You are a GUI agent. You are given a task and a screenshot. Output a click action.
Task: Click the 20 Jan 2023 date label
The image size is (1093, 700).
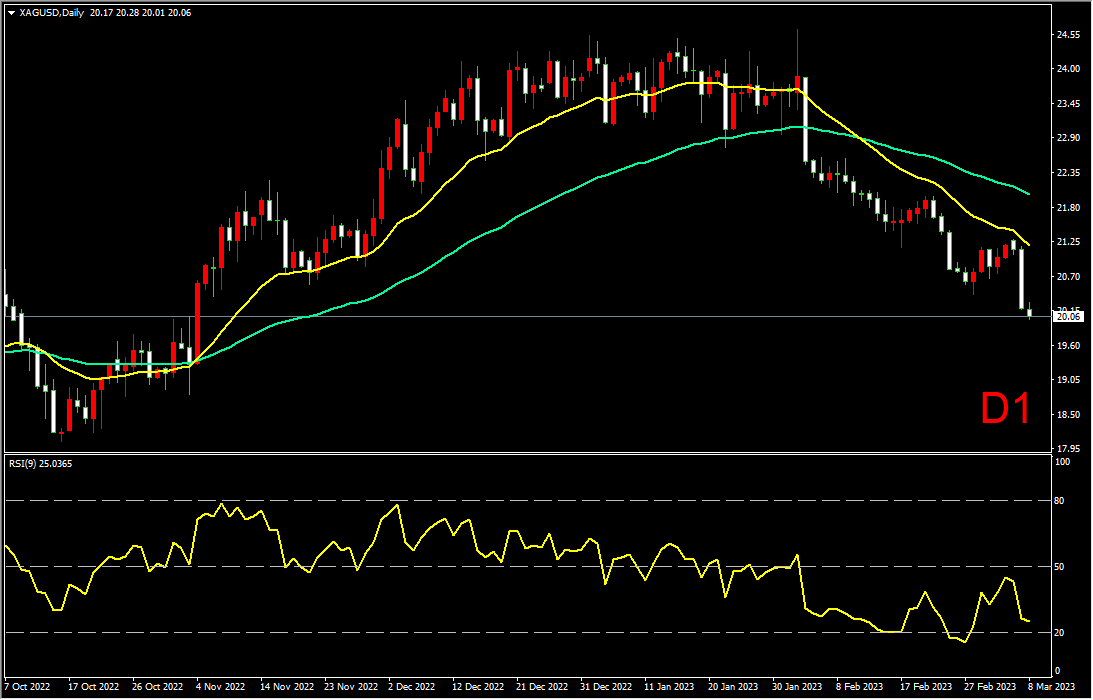732,686
